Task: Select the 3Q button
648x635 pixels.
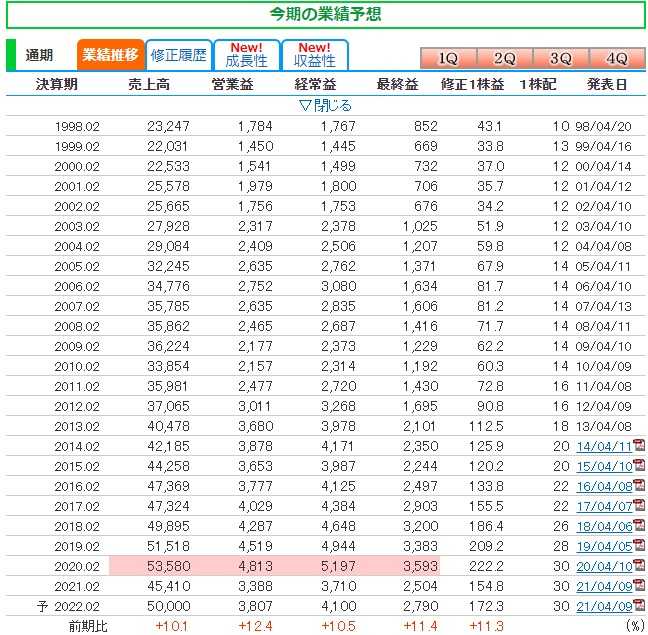Action: (x=560, y=58)
